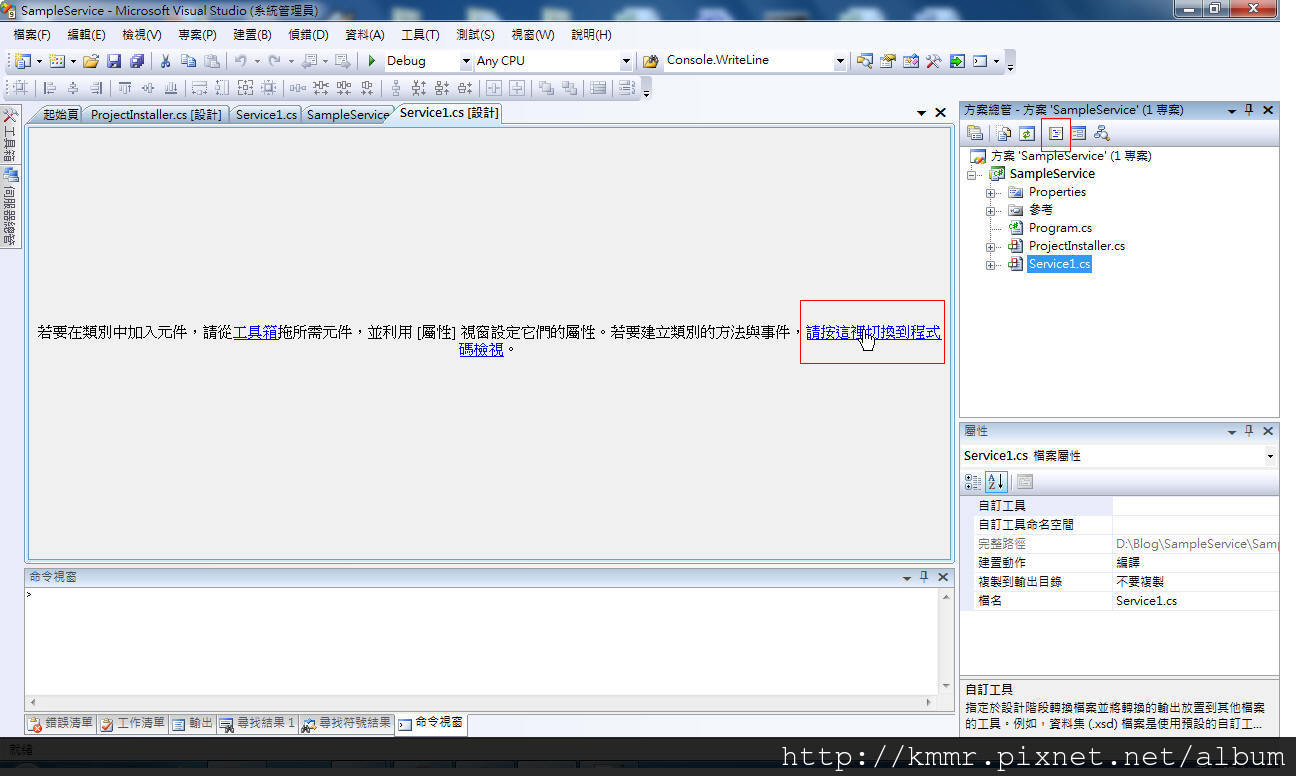Open the 工具(T) menu
This screenshot has height=776, width=1296.
[420, 34]
